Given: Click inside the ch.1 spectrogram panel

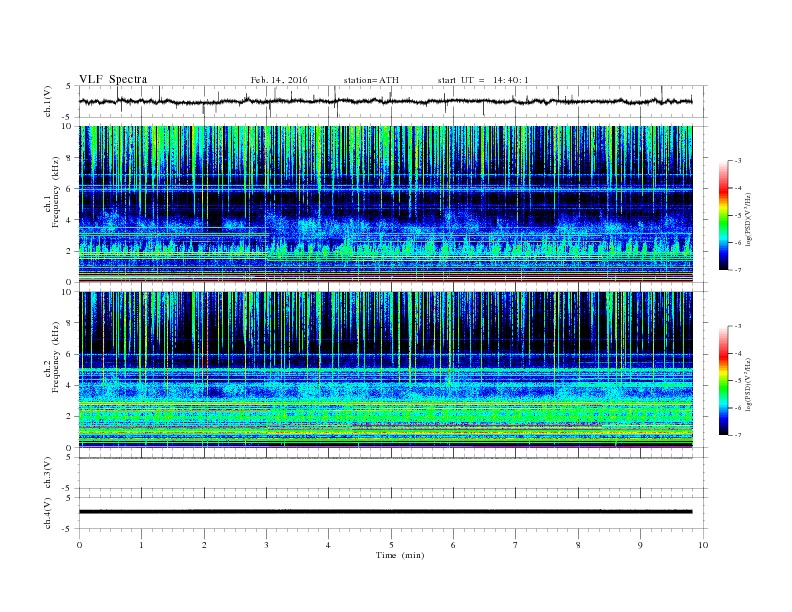Looking at the screenshot, I should coord(385,204).
